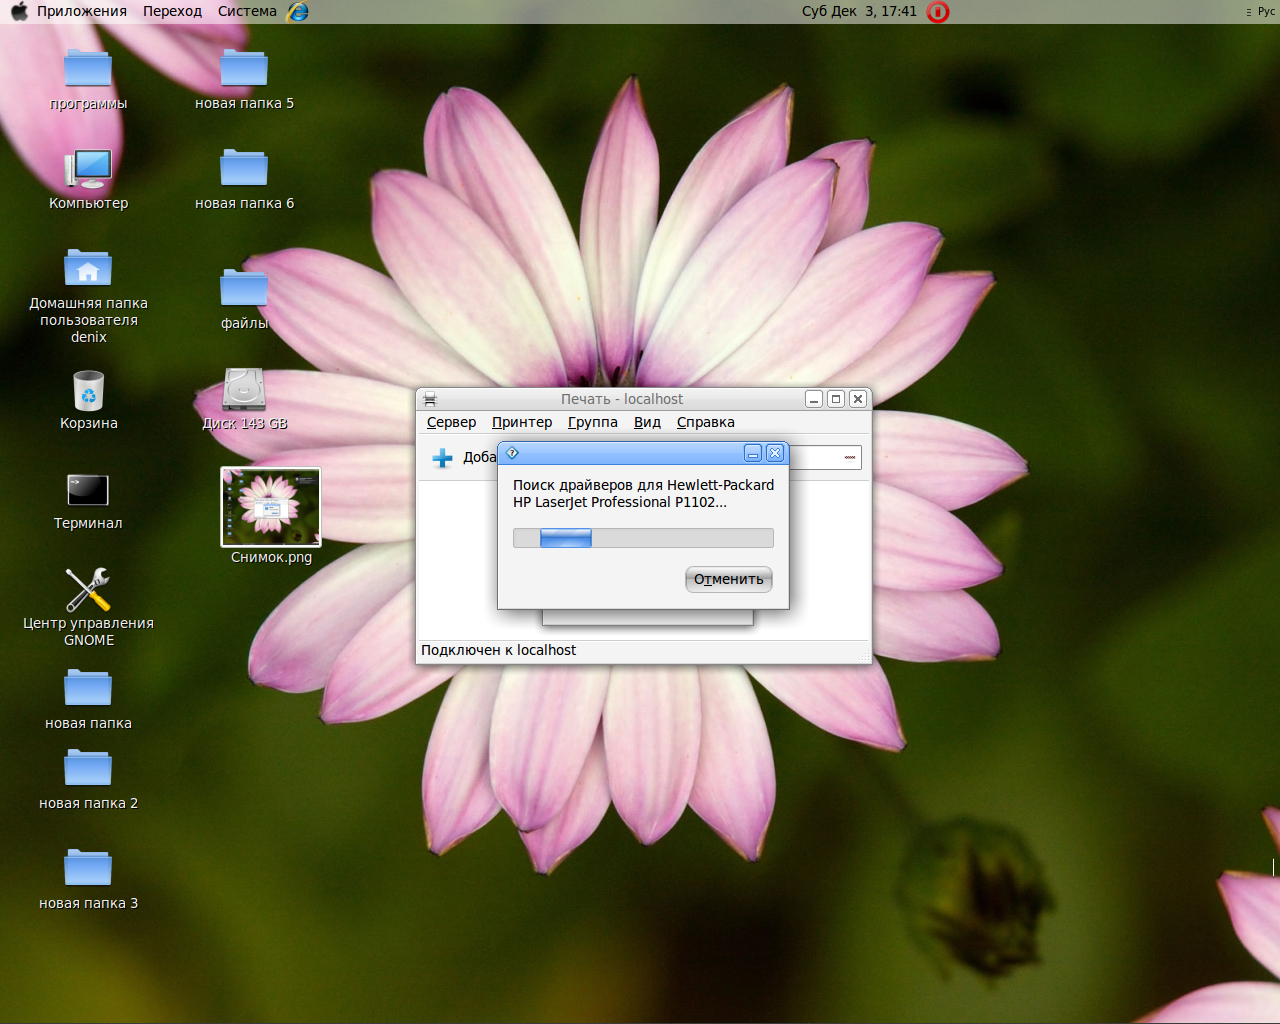Cancel the driver search with Отменить
The width and height of the screenshot is (1280, 1024).
coord(729,579)
